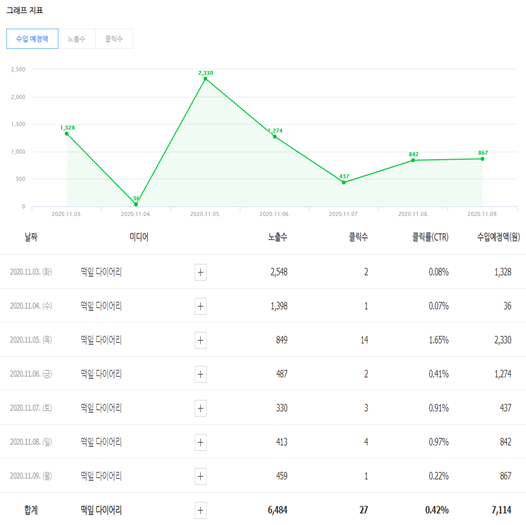526x525 pixels.
Task: Click impressions value 330
Action: tap(282, 408)
